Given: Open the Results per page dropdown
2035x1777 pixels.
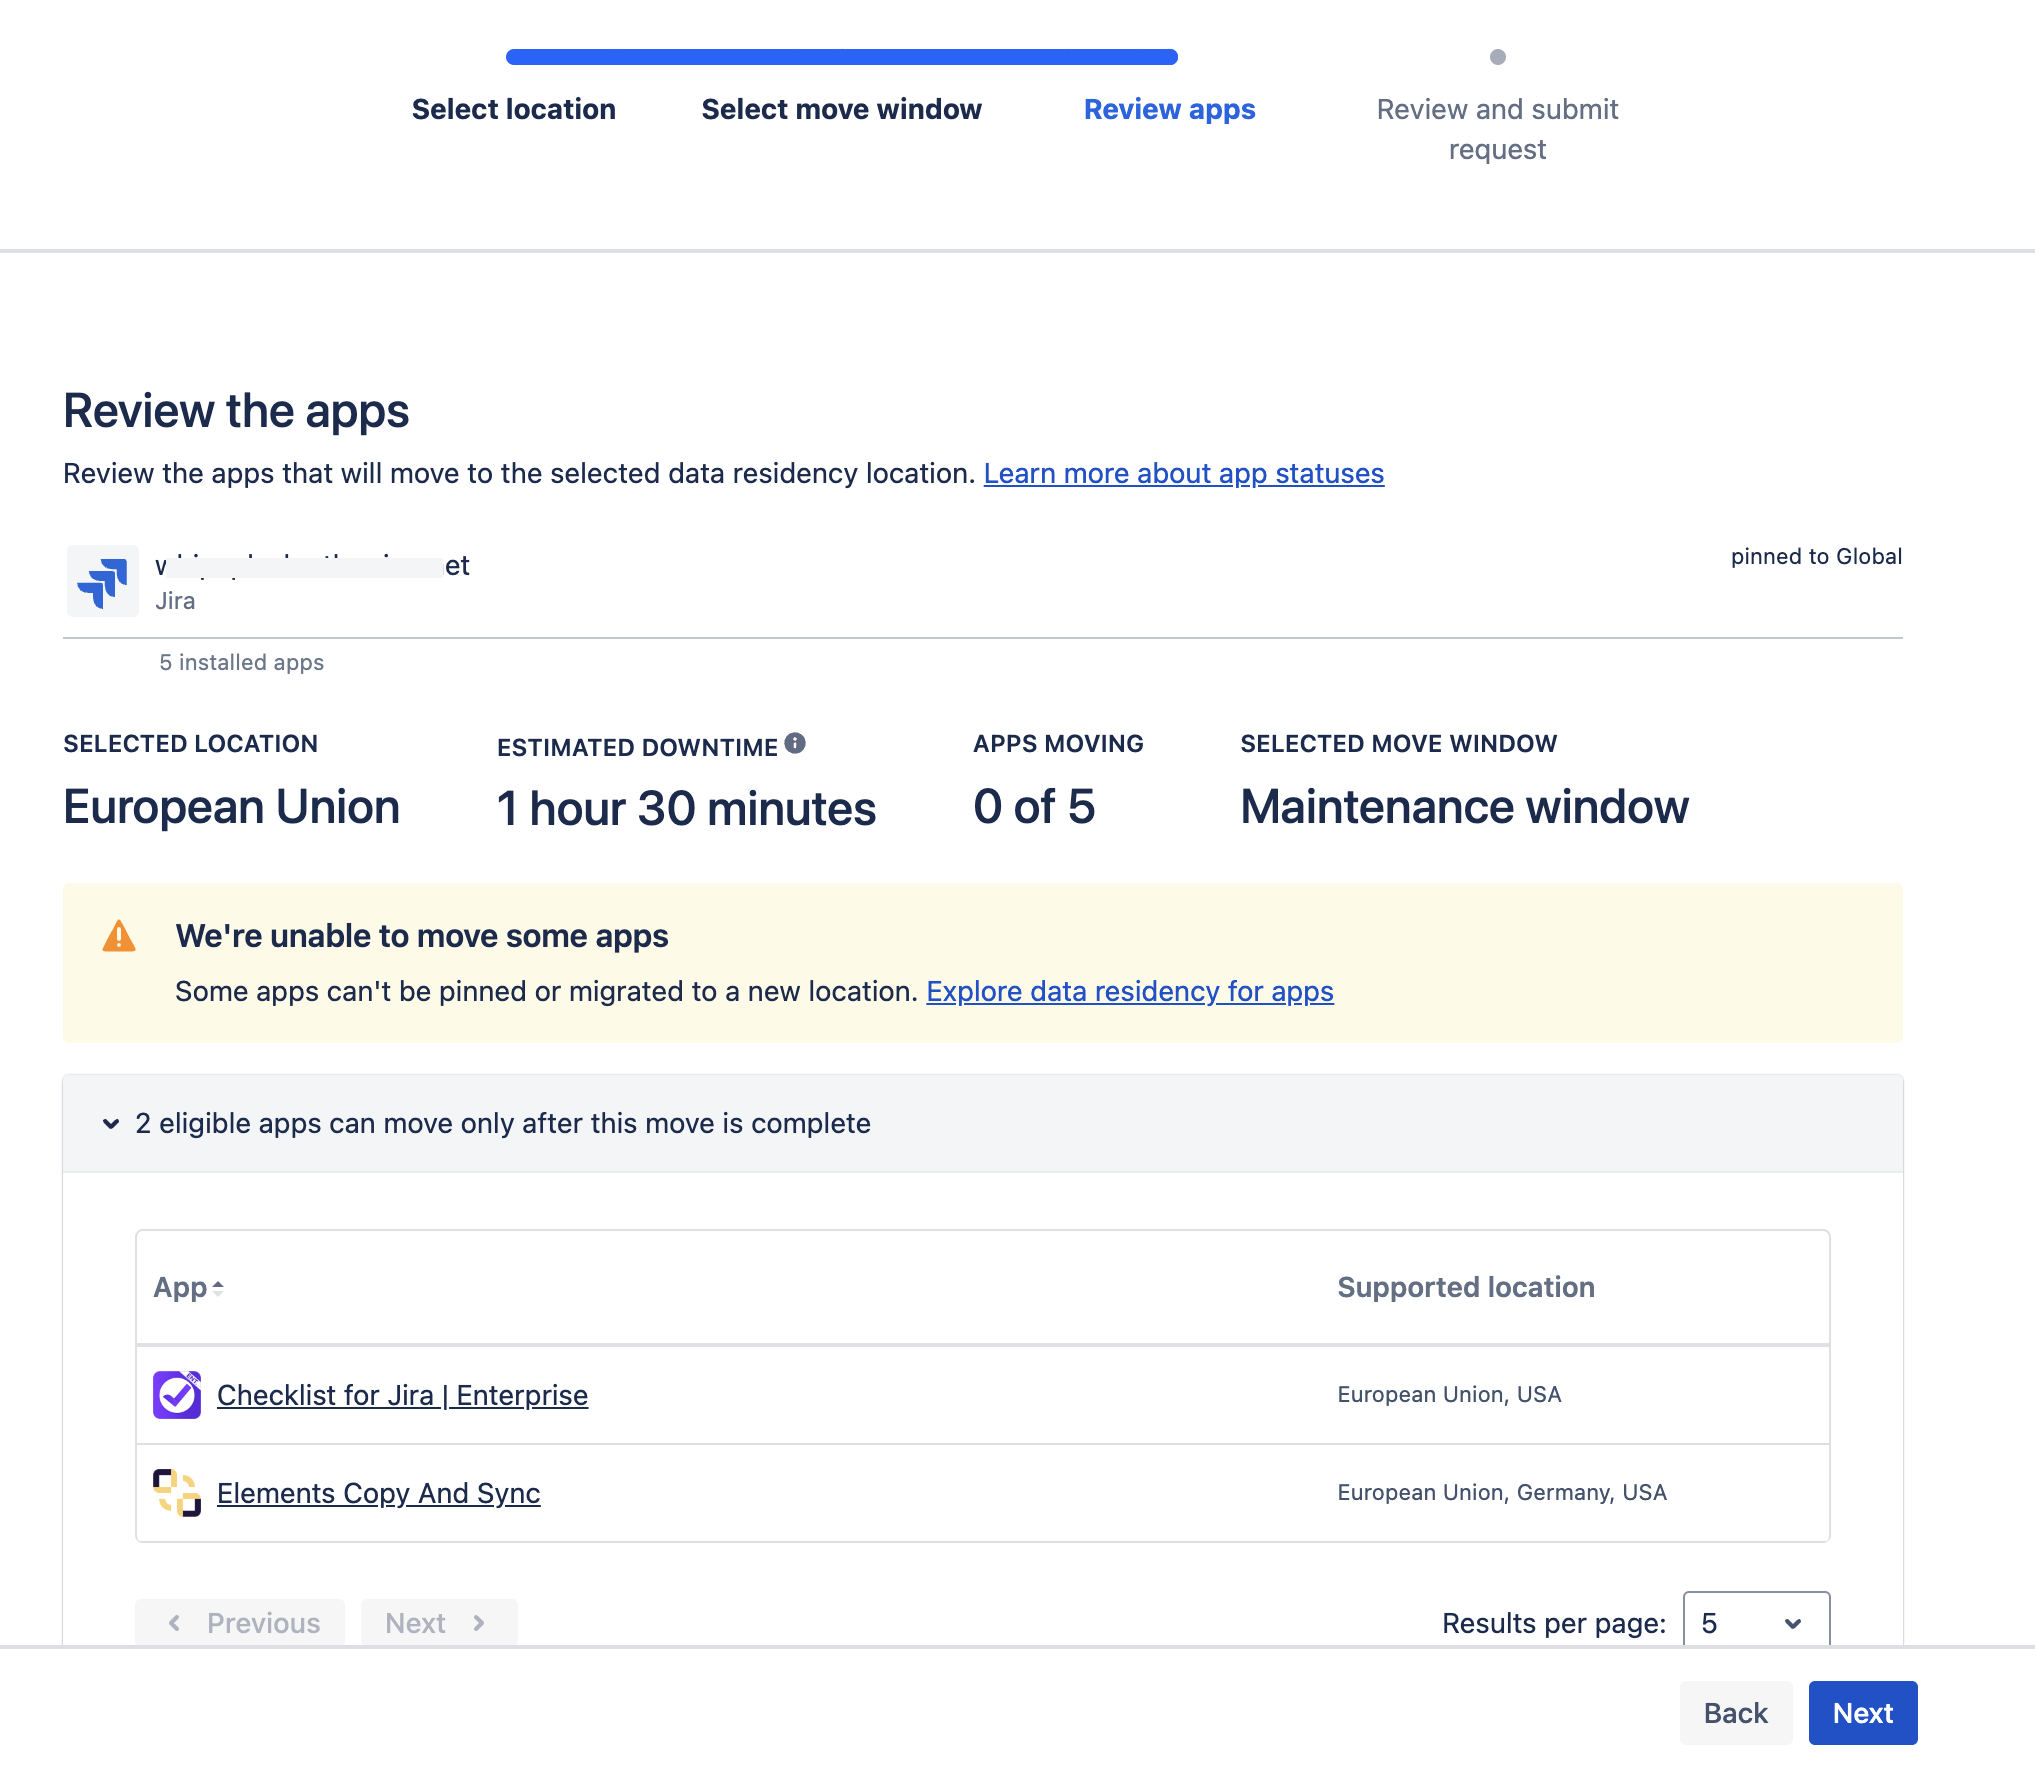Looking at the screenshot, I should pyautogui.click(x=1756, y=1623).
